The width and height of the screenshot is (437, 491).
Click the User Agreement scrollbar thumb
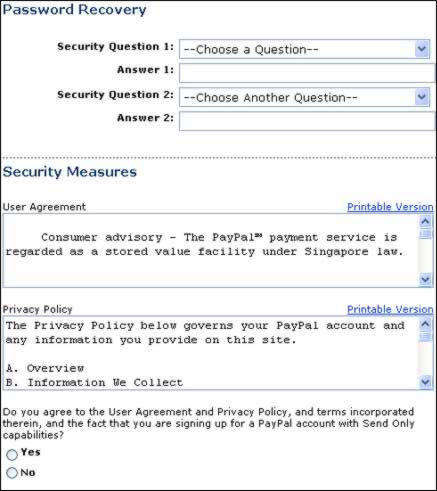(x=425, y=233)
